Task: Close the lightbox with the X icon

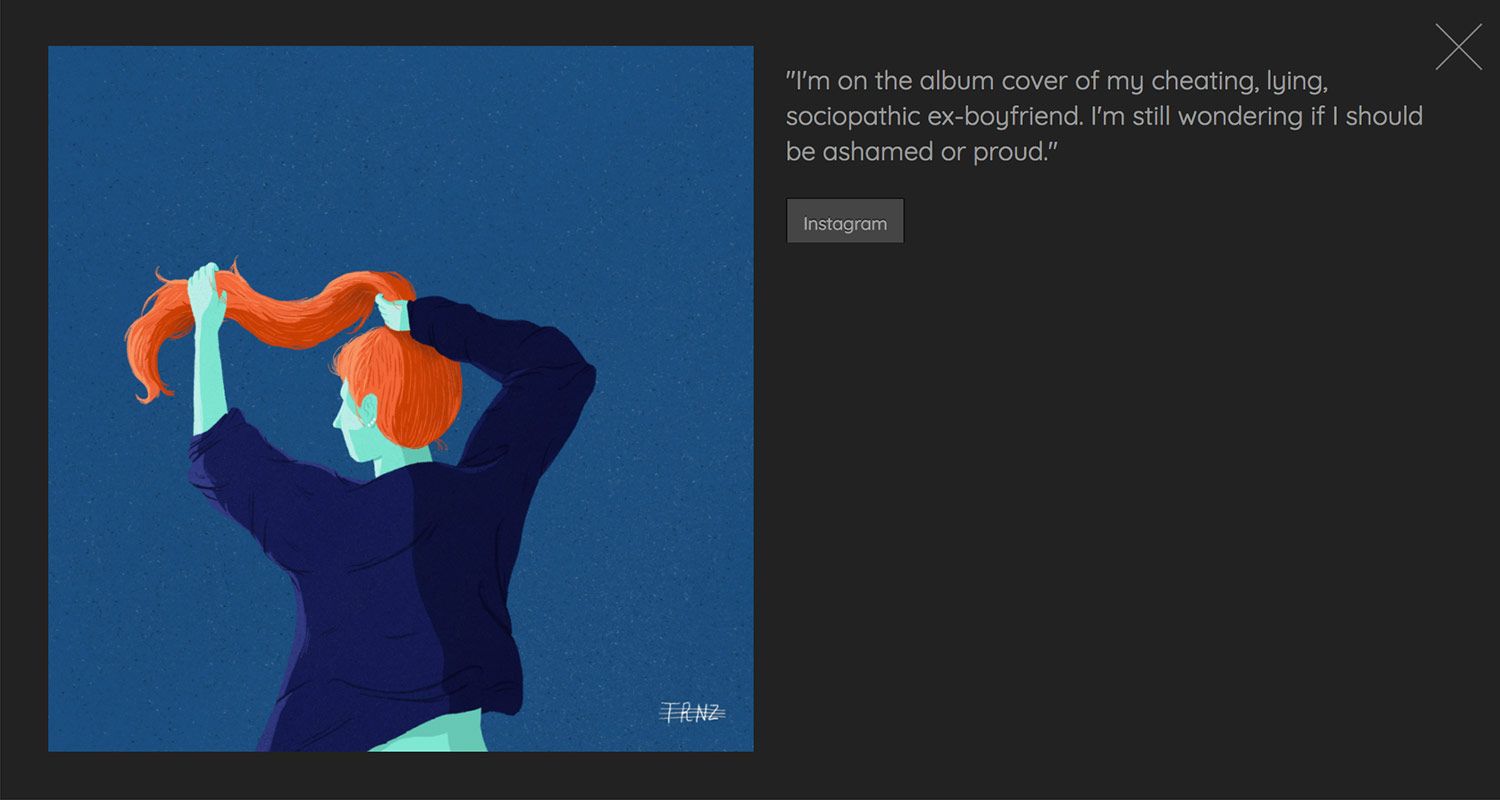Action: click(x=1458, y=47)
